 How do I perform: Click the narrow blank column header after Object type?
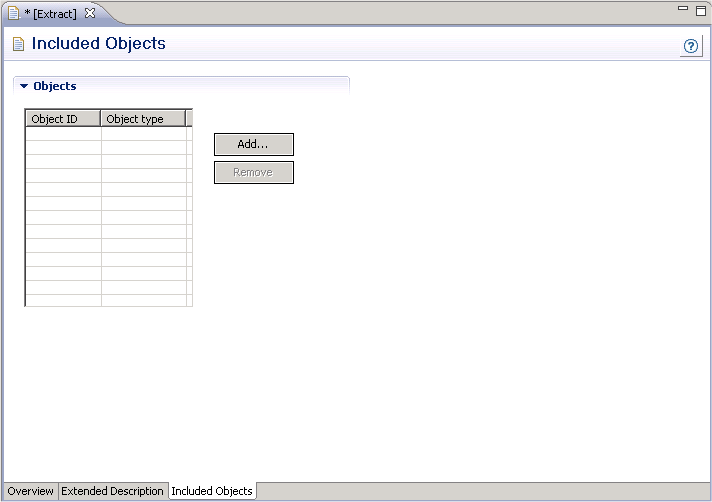tap(189, 119)
